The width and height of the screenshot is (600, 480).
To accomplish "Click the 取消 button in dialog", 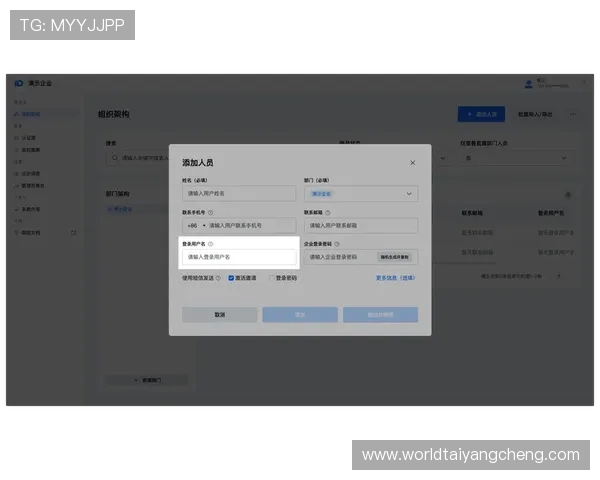I will pos(219,314).
